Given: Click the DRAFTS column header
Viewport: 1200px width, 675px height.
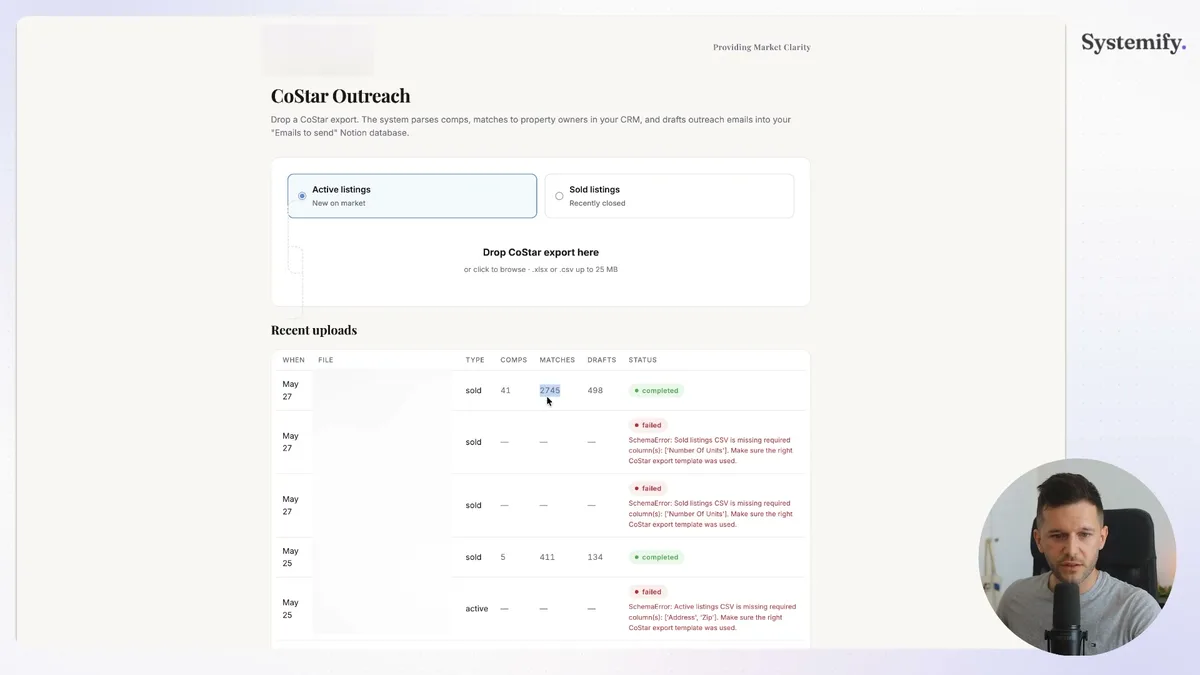Looking at the screenshot, I should 602,360.
